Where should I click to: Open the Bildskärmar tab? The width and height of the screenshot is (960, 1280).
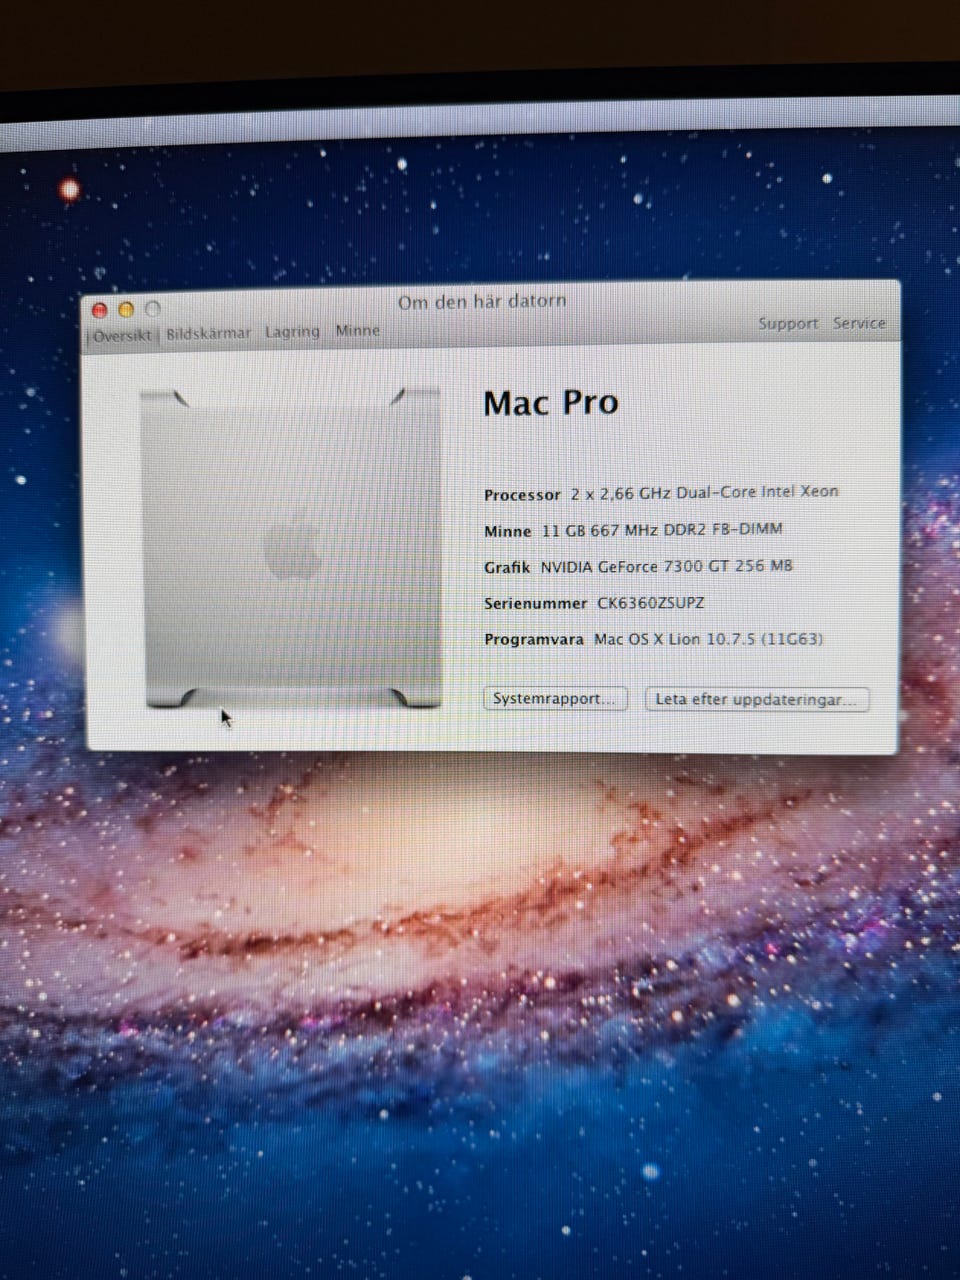208,333
